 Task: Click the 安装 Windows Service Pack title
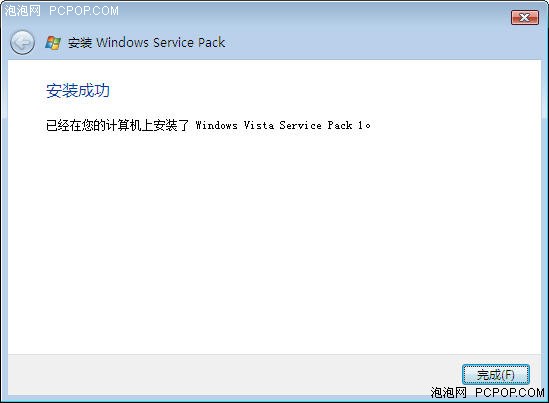146,43
